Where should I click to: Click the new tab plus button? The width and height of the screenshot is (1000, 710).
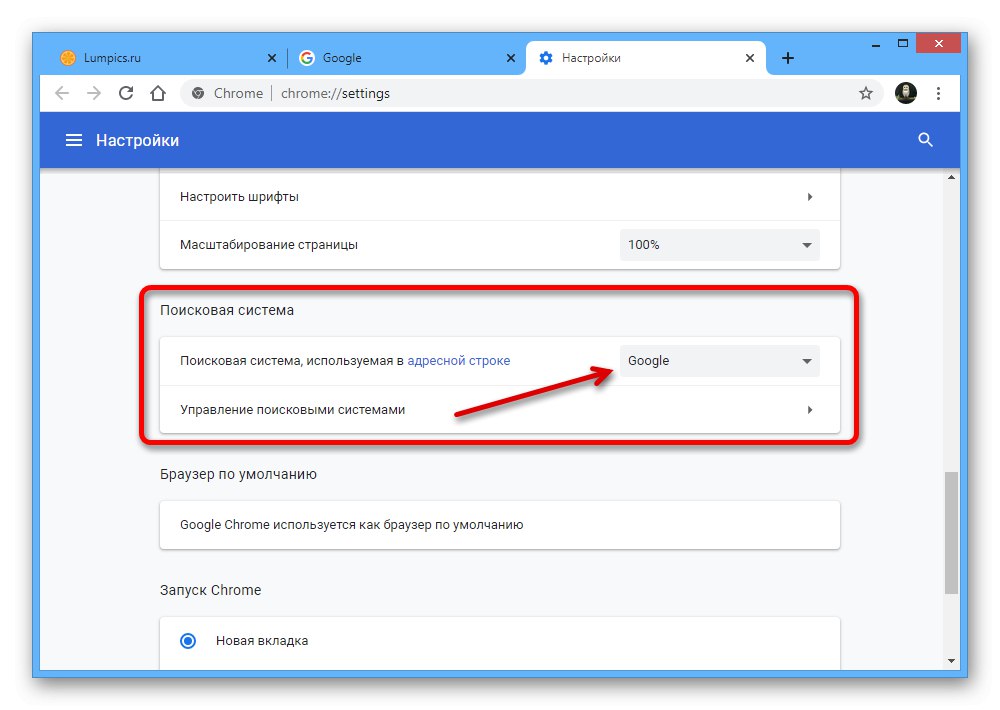[x=788, y=57]
